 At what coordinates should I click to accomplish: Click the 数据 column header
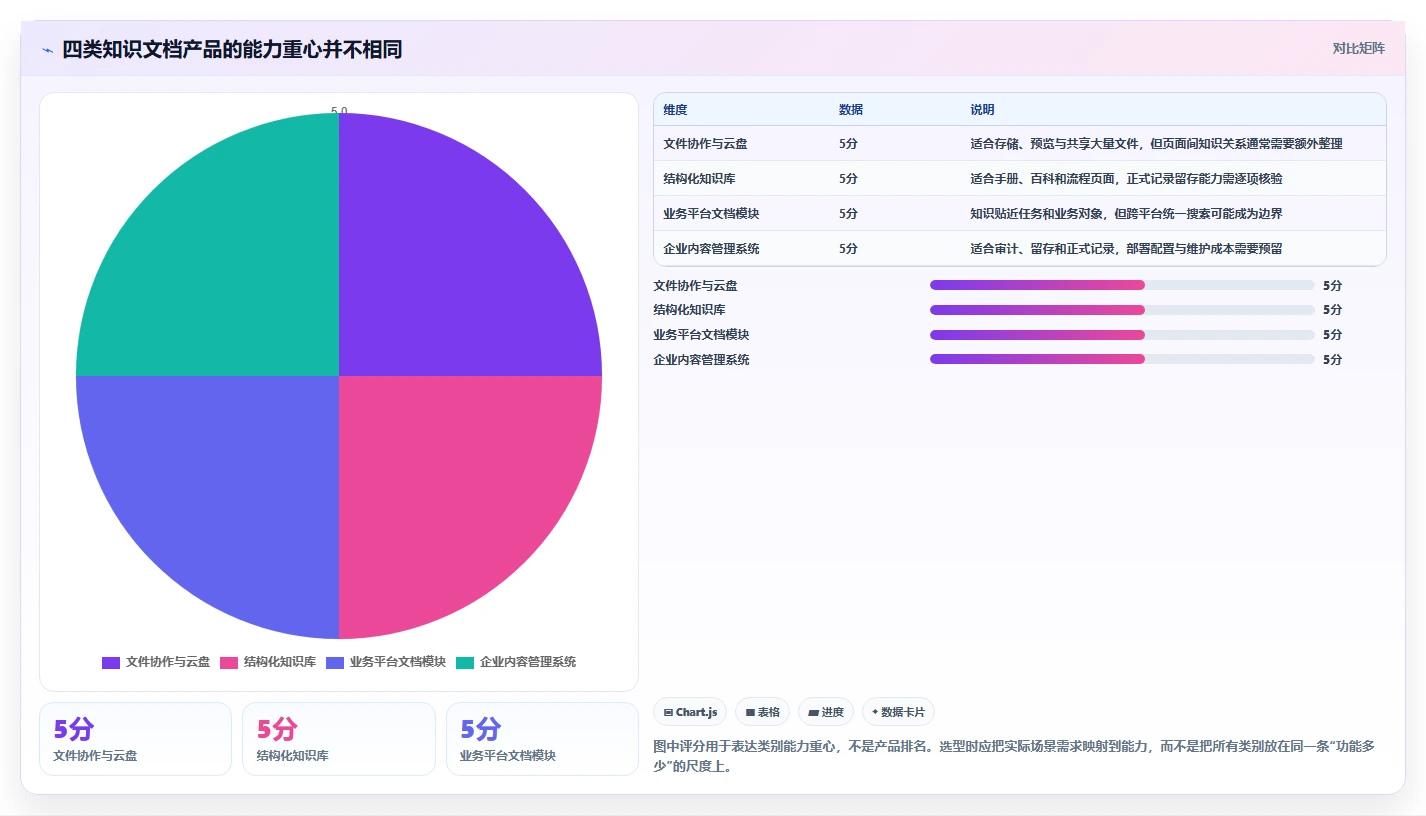(x=851, y=110)
